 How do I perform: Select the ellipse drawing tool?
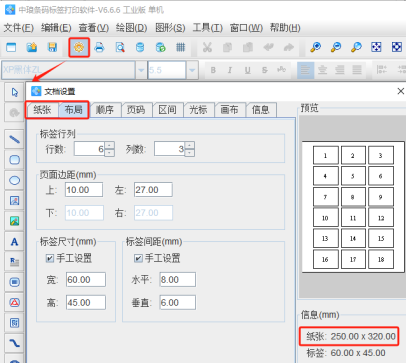(x=14, y=180)
